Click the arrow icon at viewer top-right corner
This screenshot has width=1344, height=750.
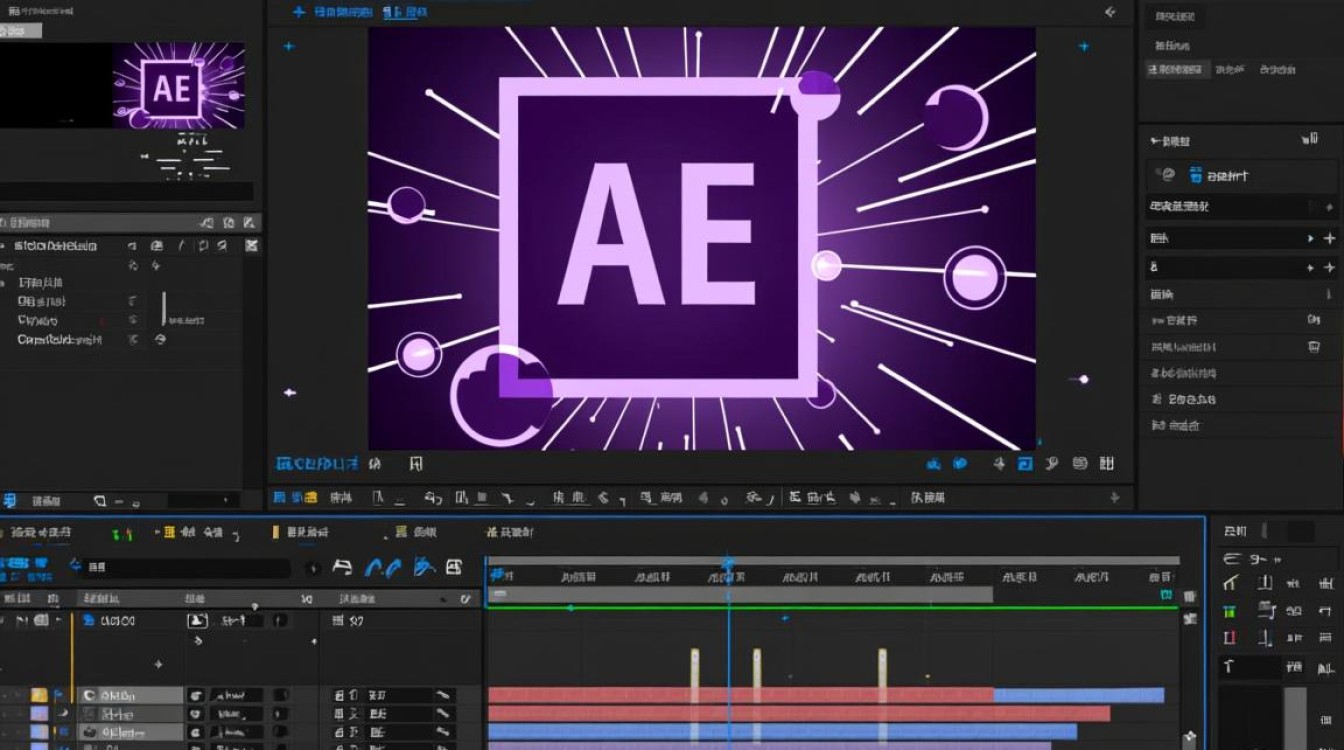(x=1109, y=12)
